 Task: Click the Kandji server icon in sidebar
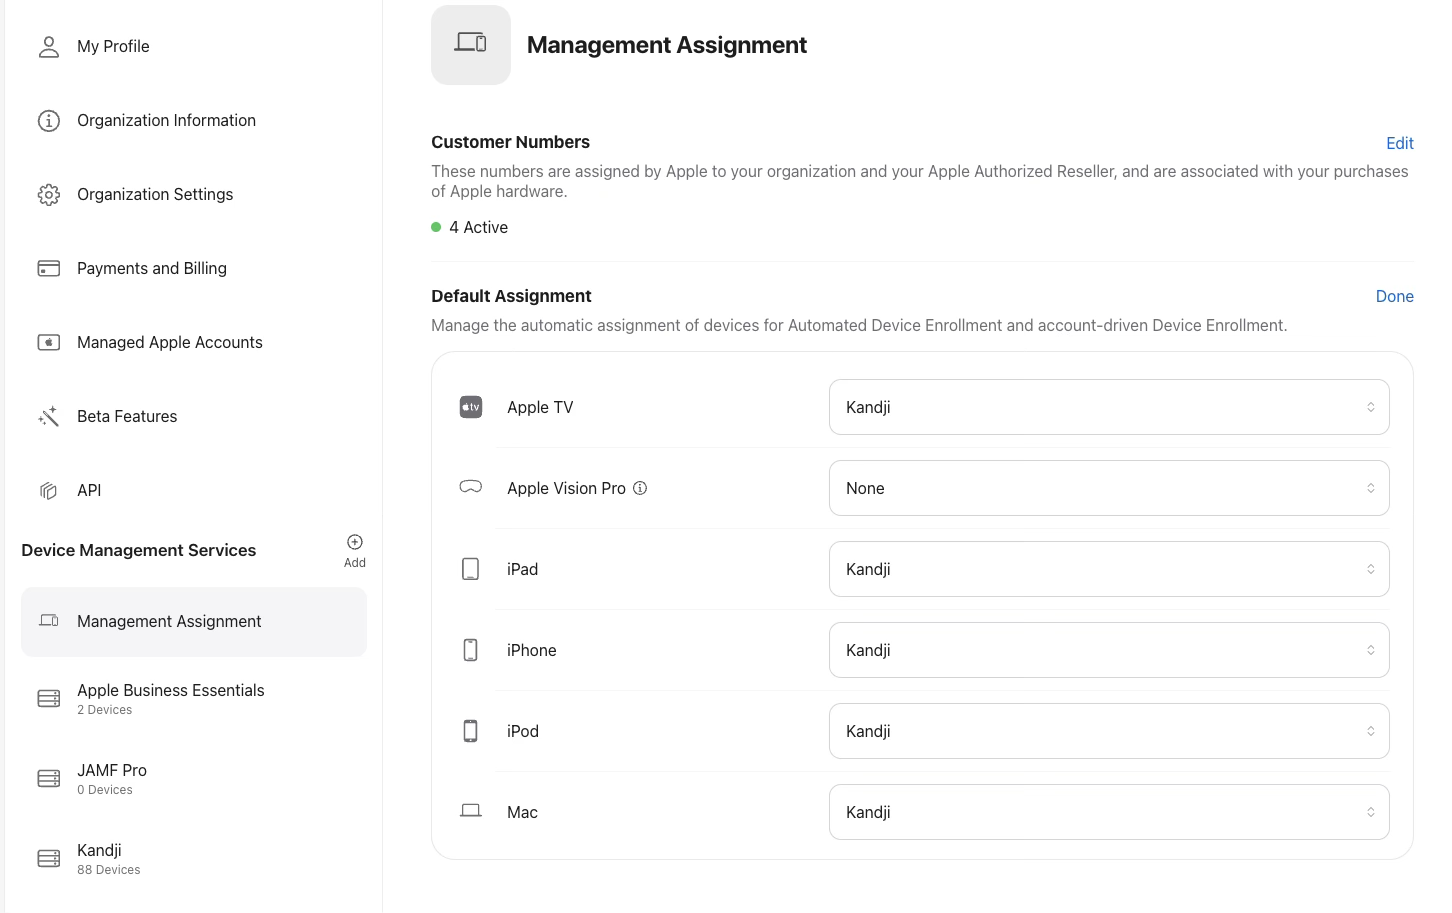click(x=48, y=859)
